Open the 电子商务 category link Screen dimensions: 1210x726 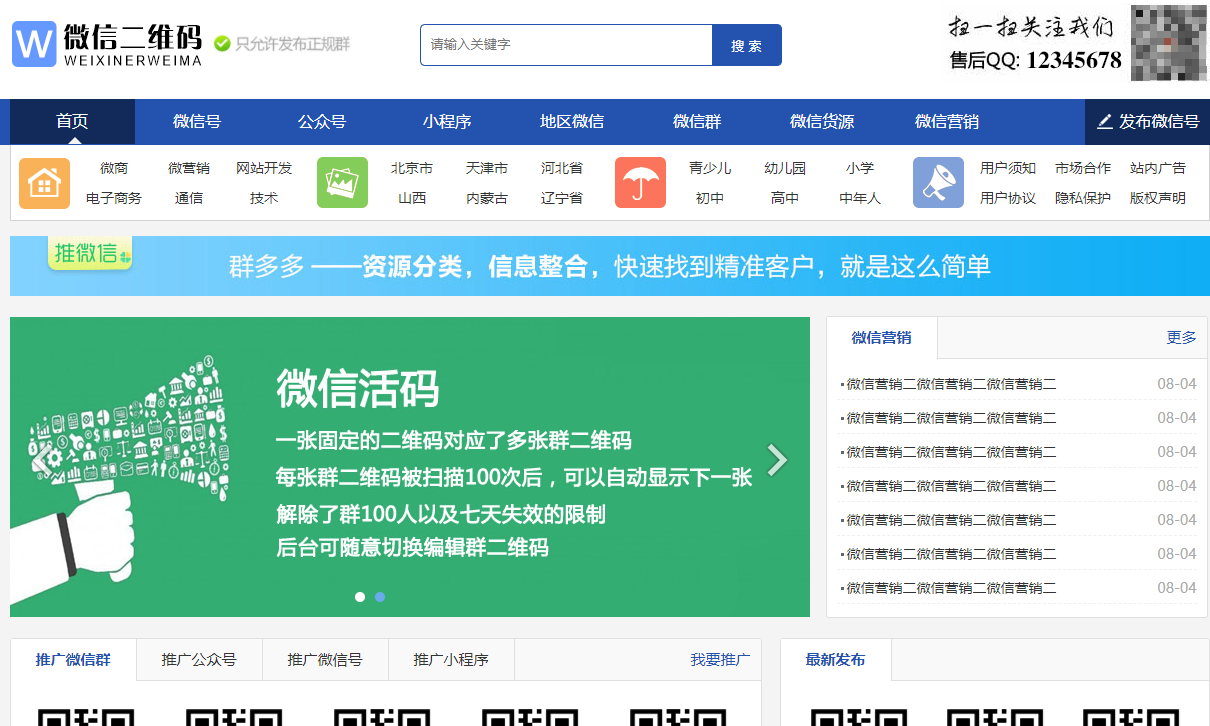[x=114, y=198]
